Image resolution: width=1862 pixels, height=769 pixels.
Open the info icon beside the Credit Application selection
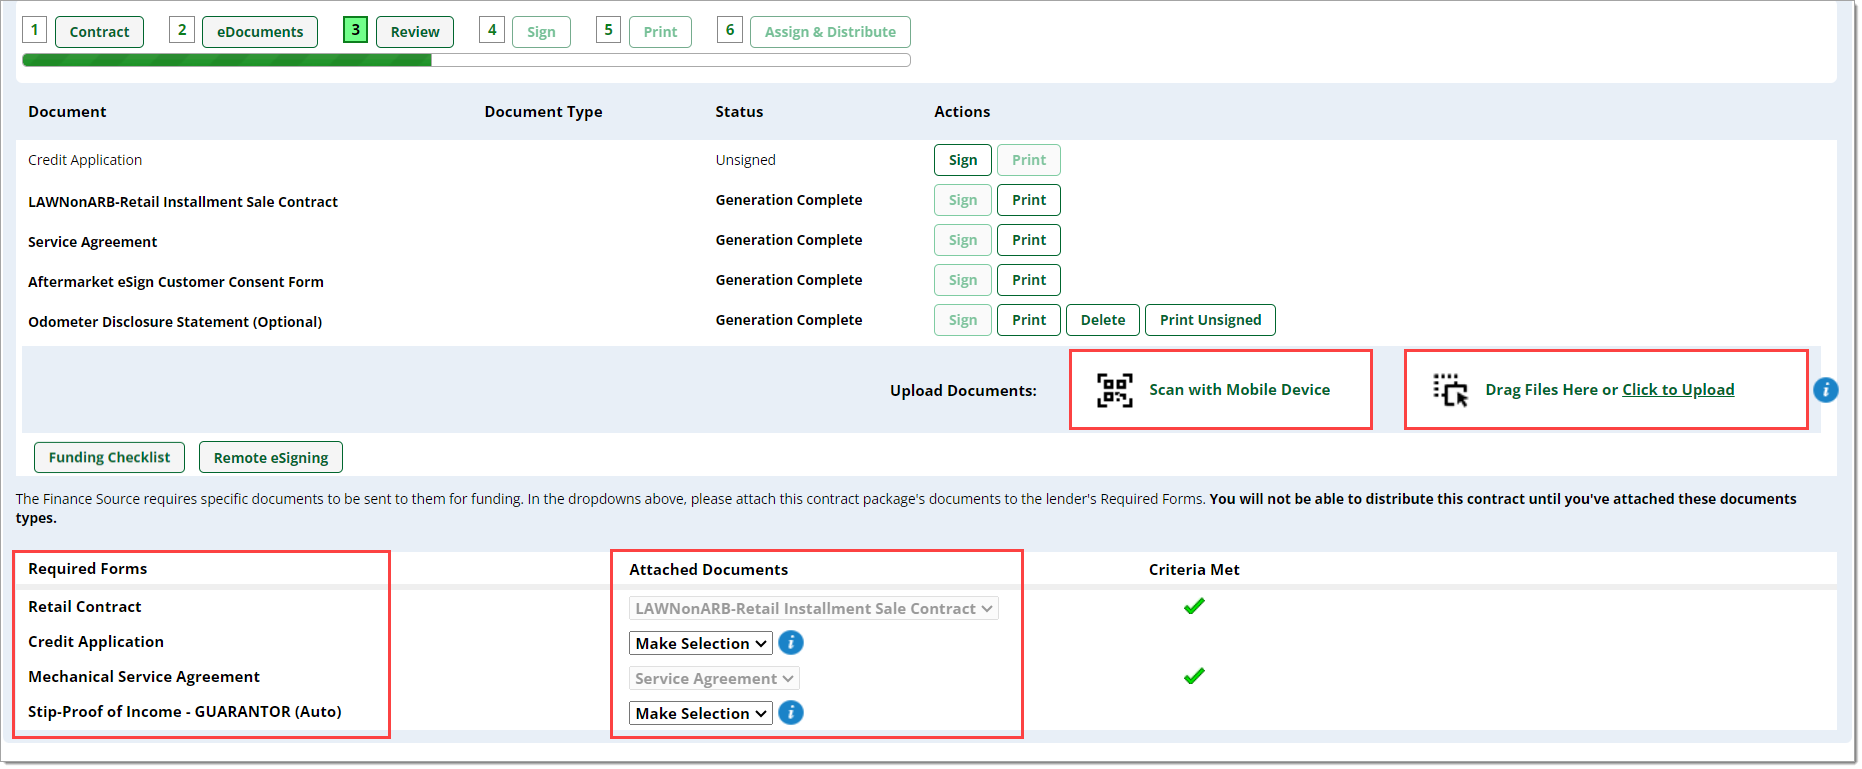[791, 643]
